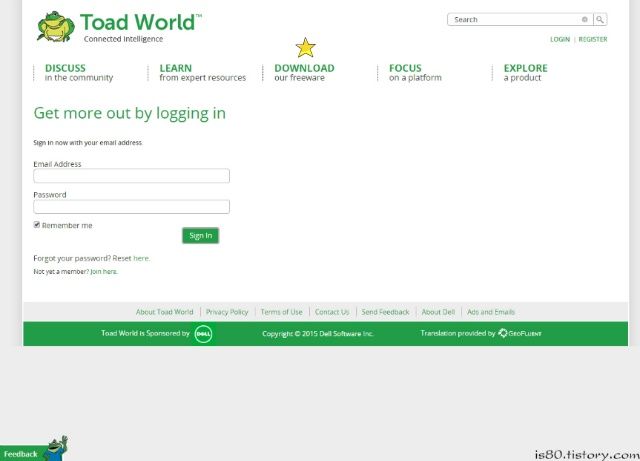
Task: Click the REGISTER link at top right
Action: coord(593,39)
